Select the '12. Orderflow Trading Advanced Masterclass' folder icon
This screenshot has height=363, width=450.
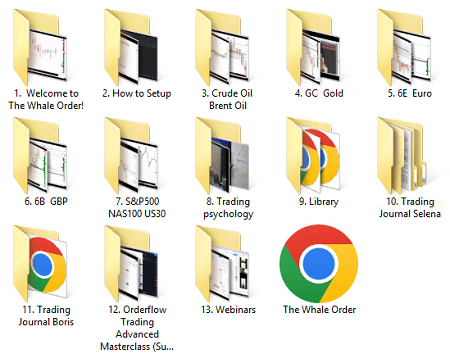point(131,263)
